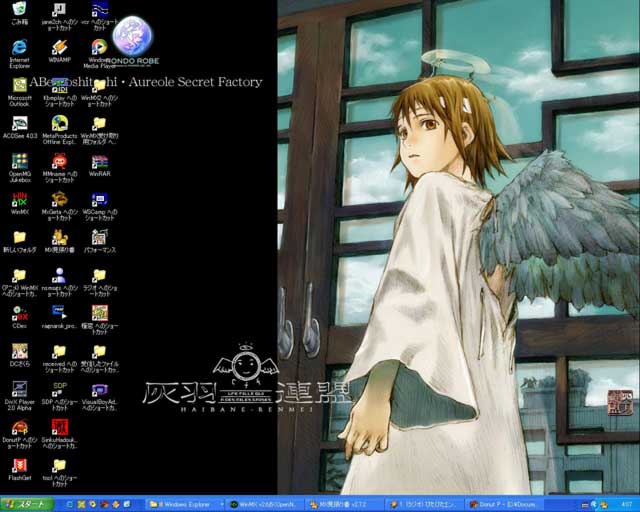Image resolution: width=640 pixels, height=512 pixels.
Task: Launch Internet Explorer from the desktop
Action: [x=19, y=47]
